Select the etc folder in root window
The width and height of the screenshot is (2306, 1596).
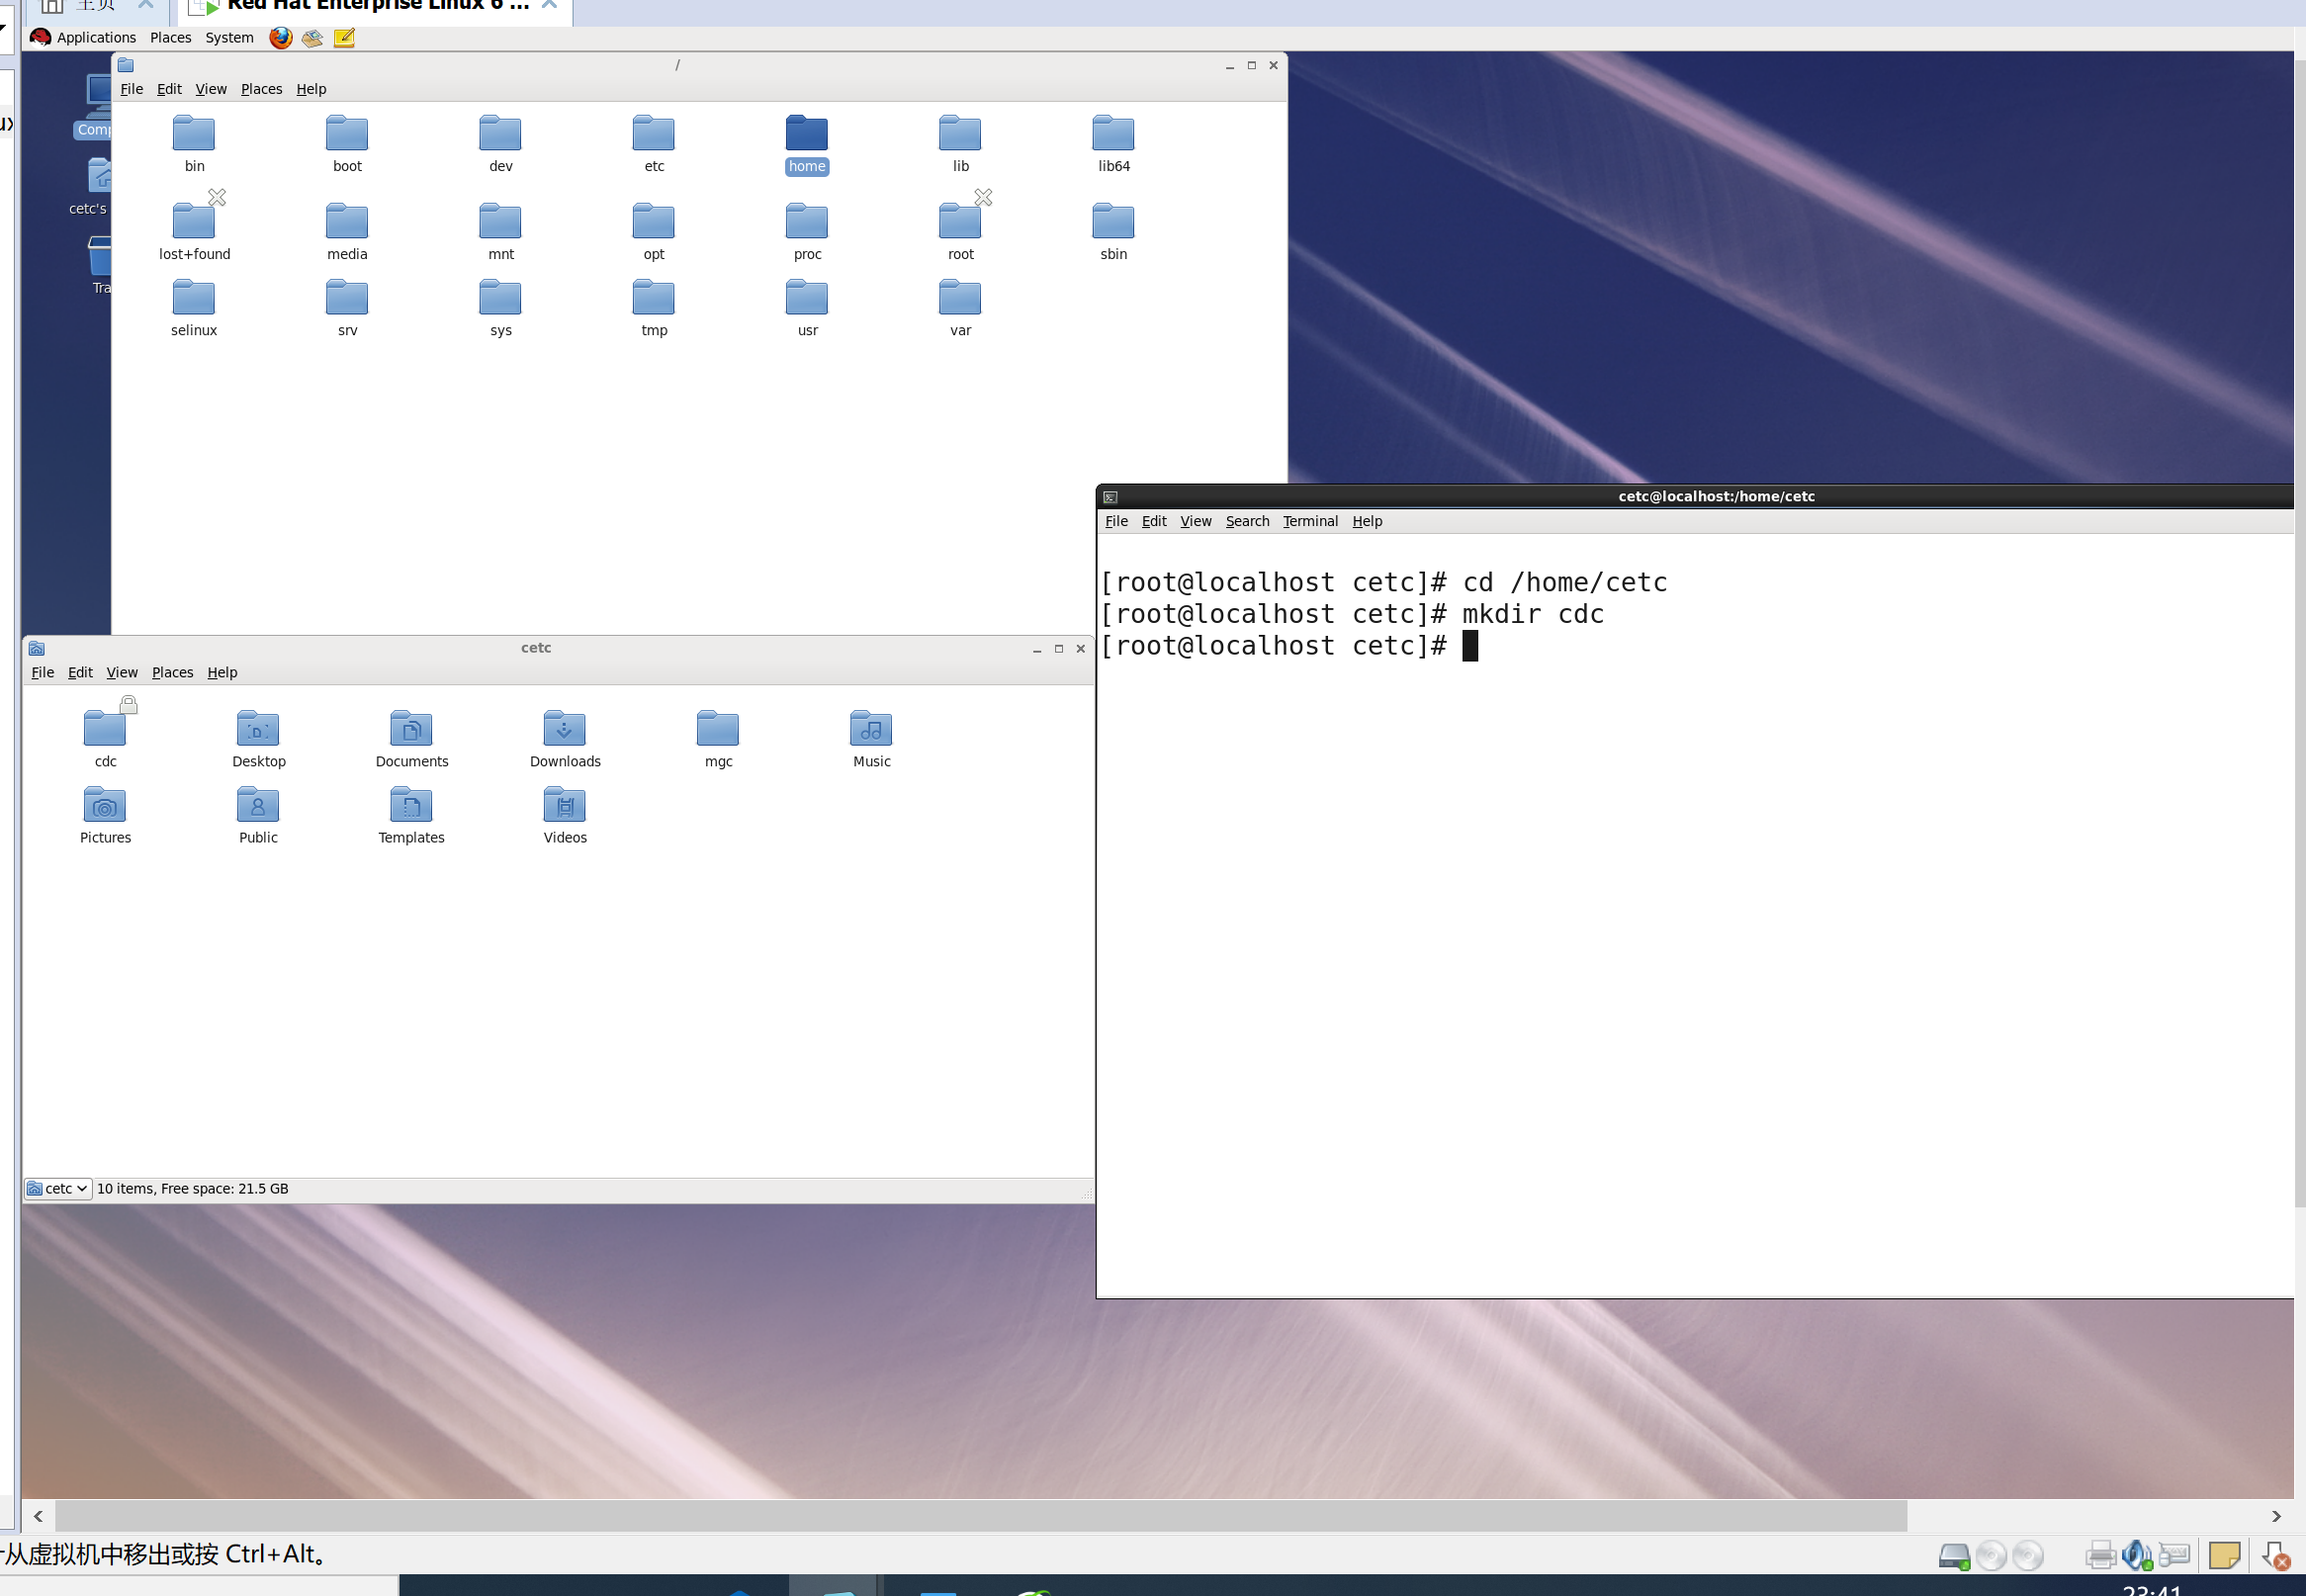coord(653,134)
